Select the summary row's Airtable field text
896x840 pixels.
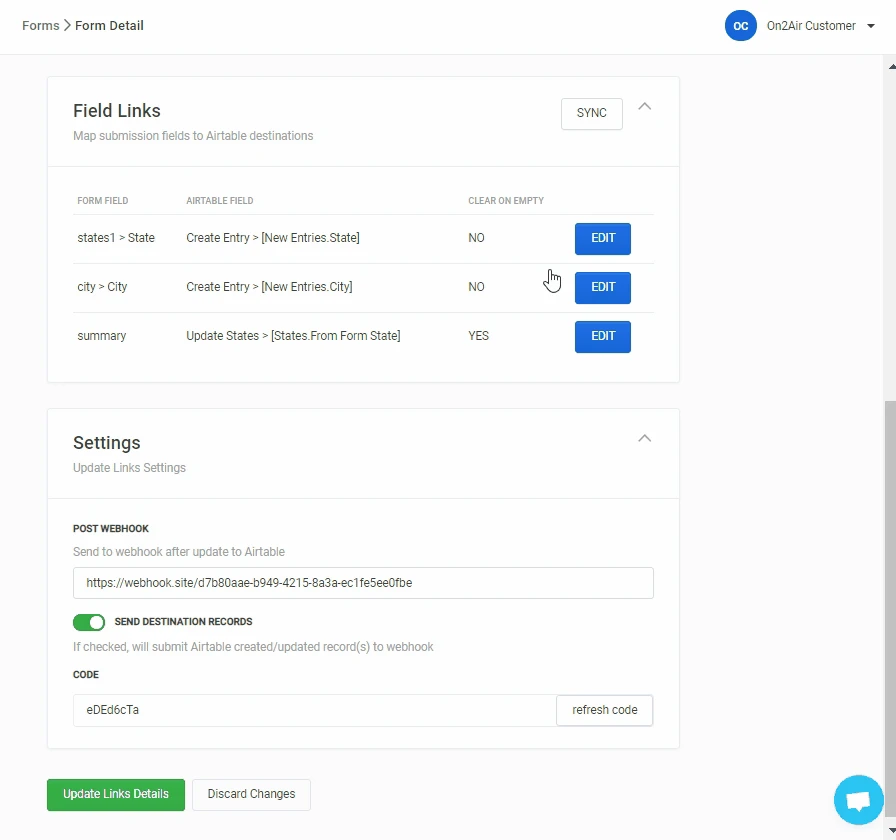pyautogui.click(x=293, y=336)
